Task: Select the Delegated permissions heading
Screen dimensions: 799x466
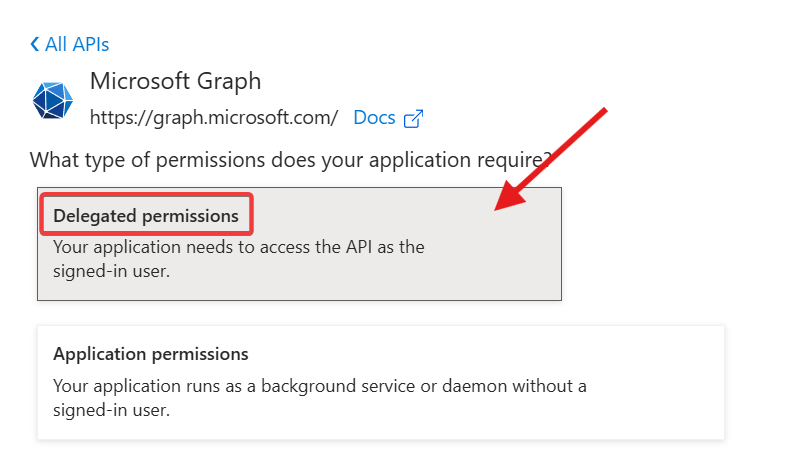Action: [x=146, y=216]
